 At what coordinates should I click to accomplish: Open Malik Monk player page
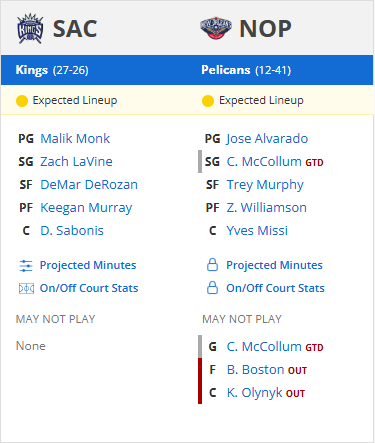(x=75, y=139)
